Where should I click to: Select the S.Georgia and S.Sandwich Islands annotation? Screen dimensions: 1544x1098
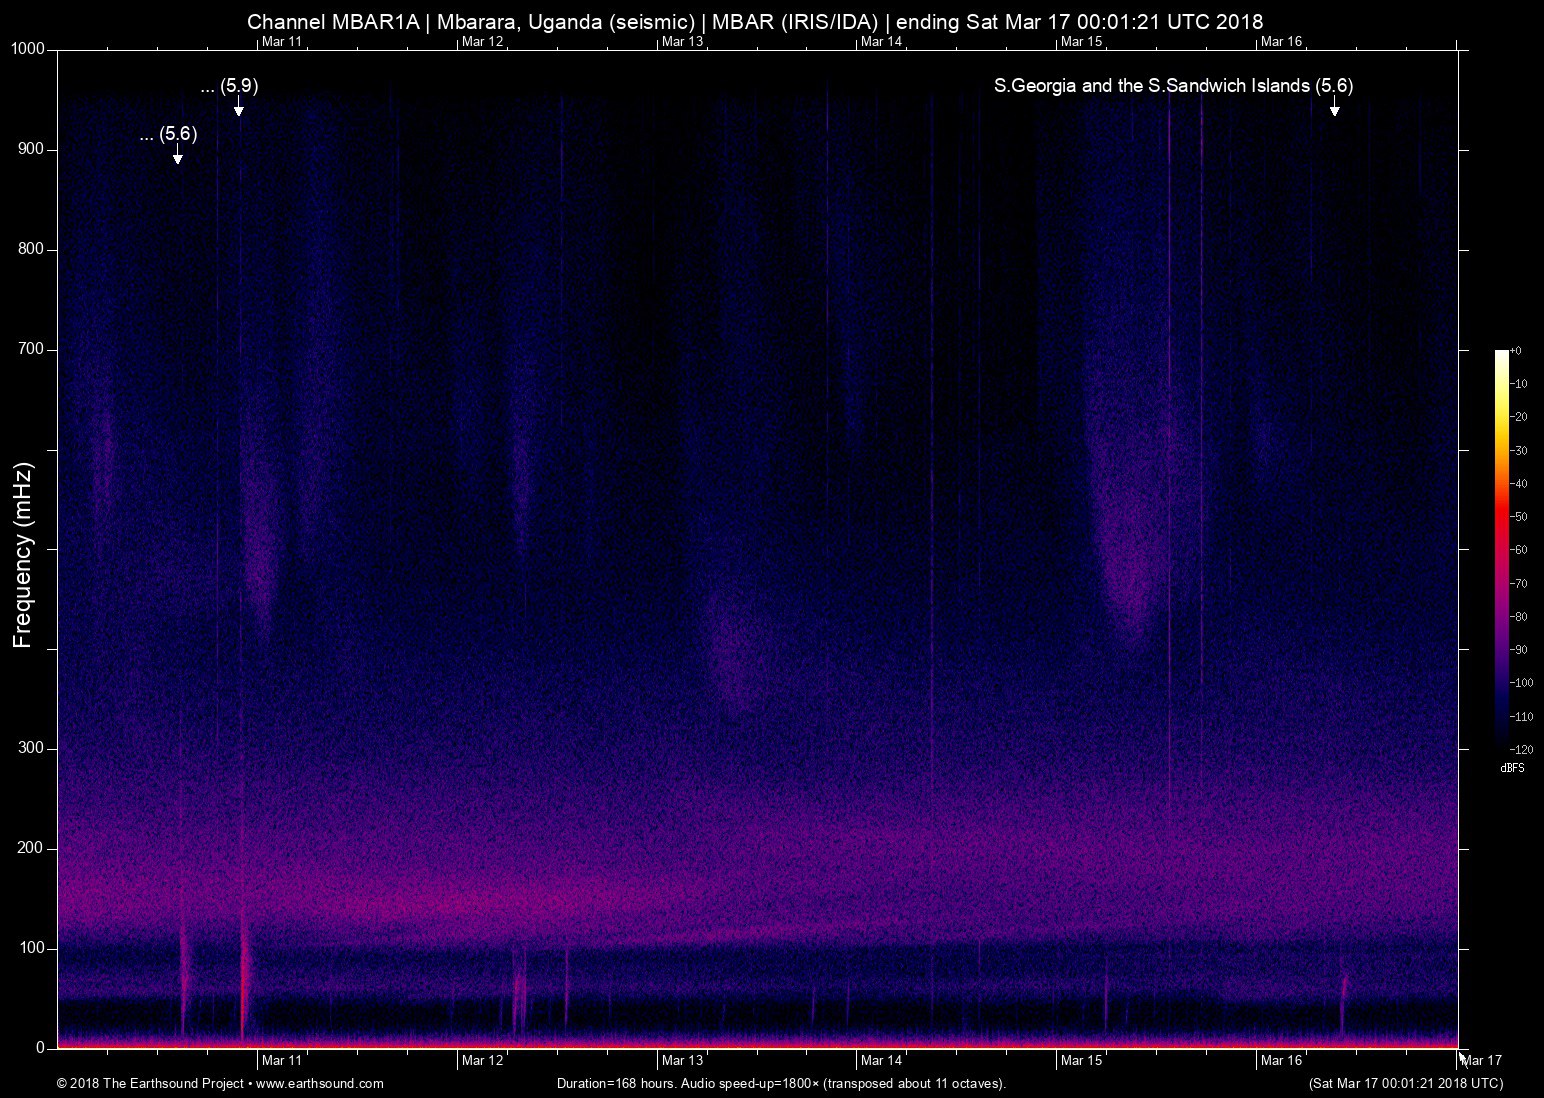[x=1173, y=86]
